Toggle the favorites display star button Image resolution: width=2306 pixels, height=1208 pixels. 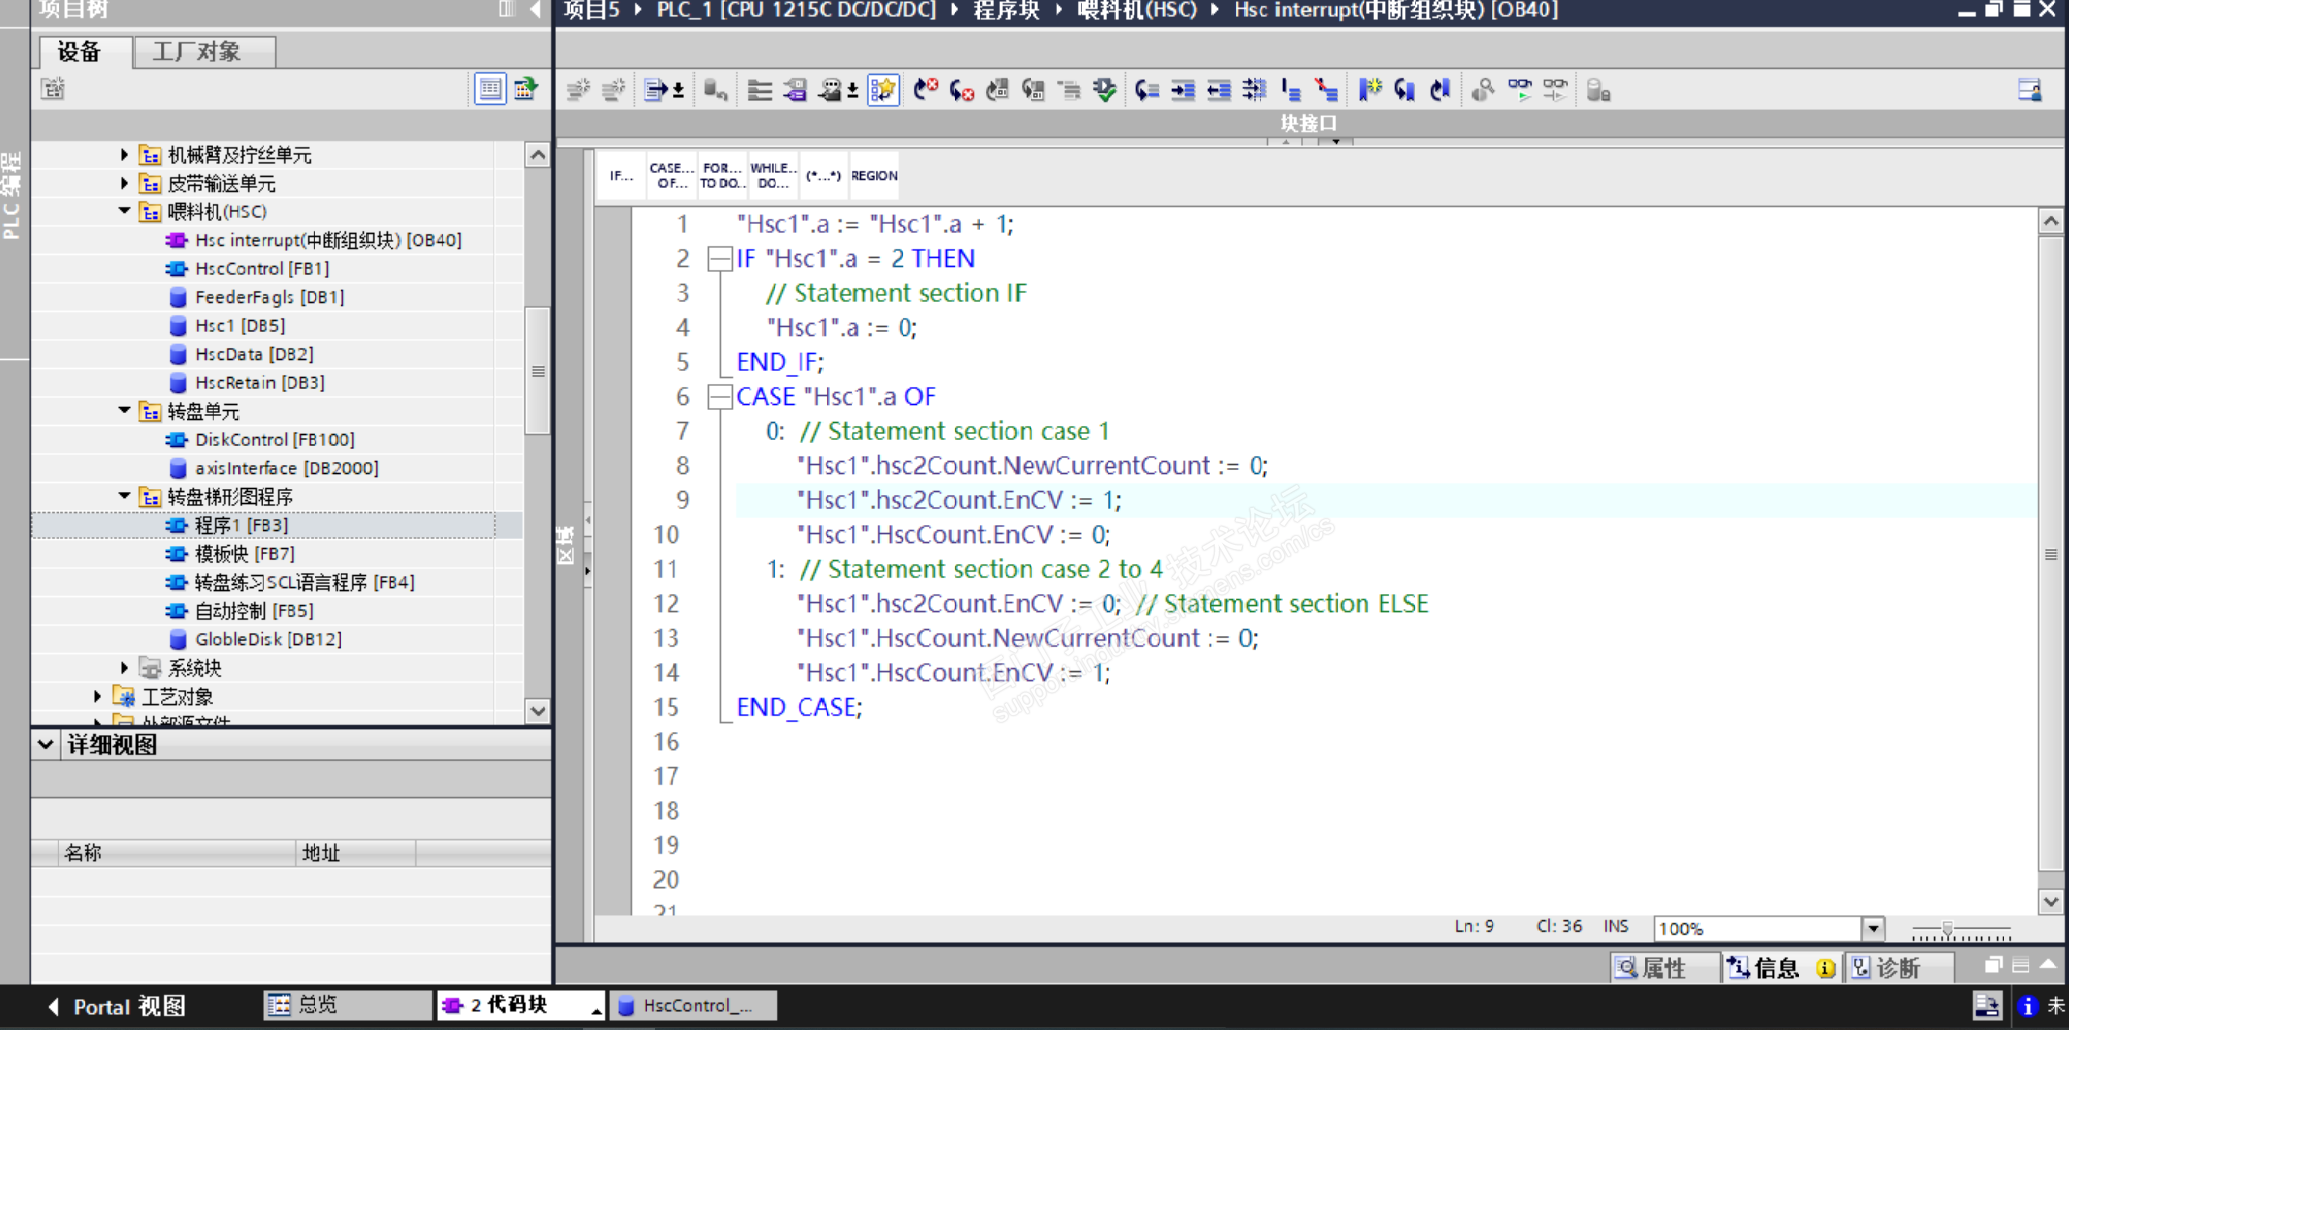[883, 91]
